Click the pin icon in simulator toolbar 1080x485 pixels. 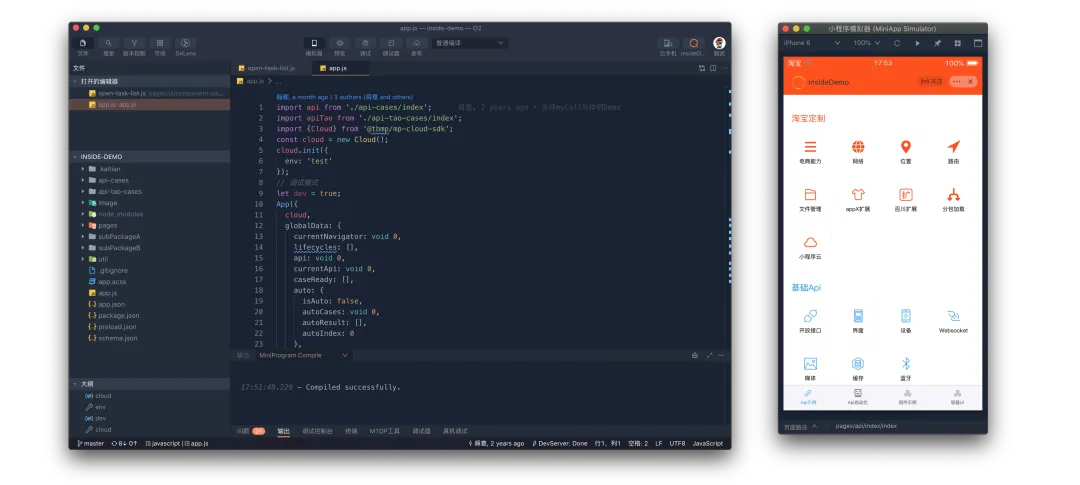point(937,43)
